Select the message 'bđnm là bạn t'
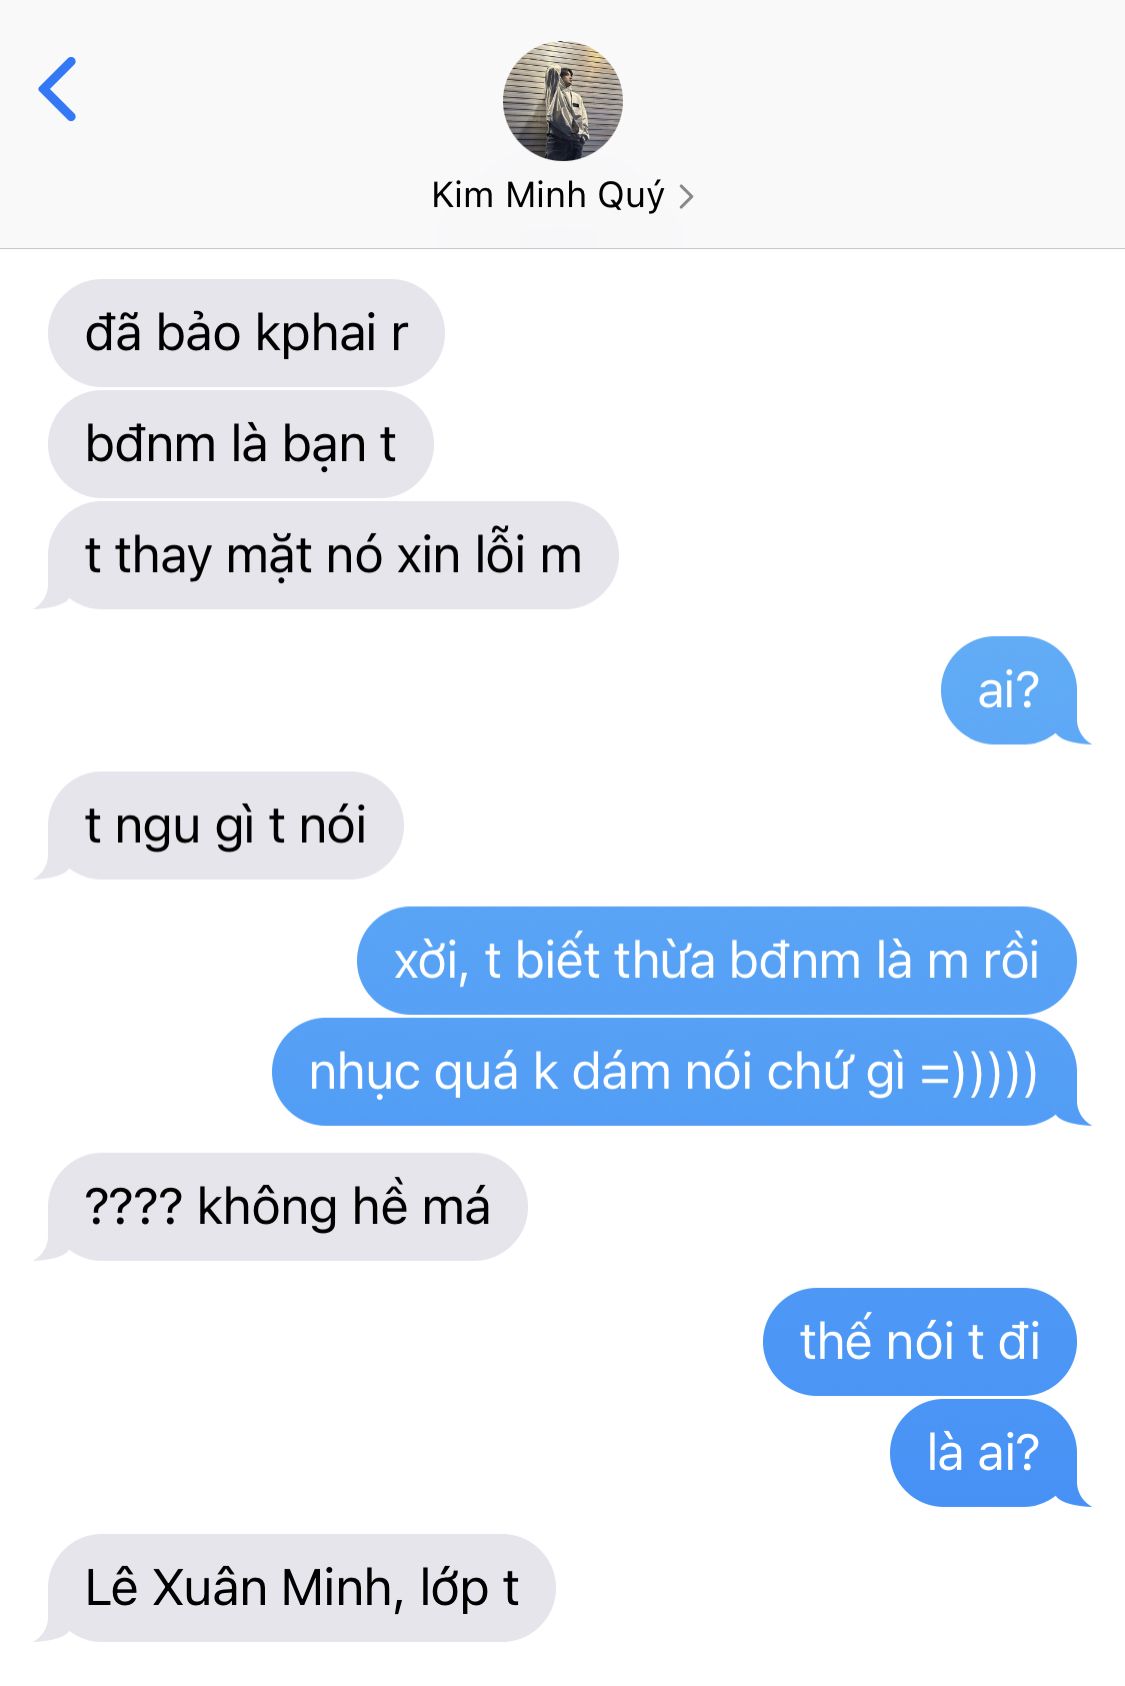 pos(241,444)
